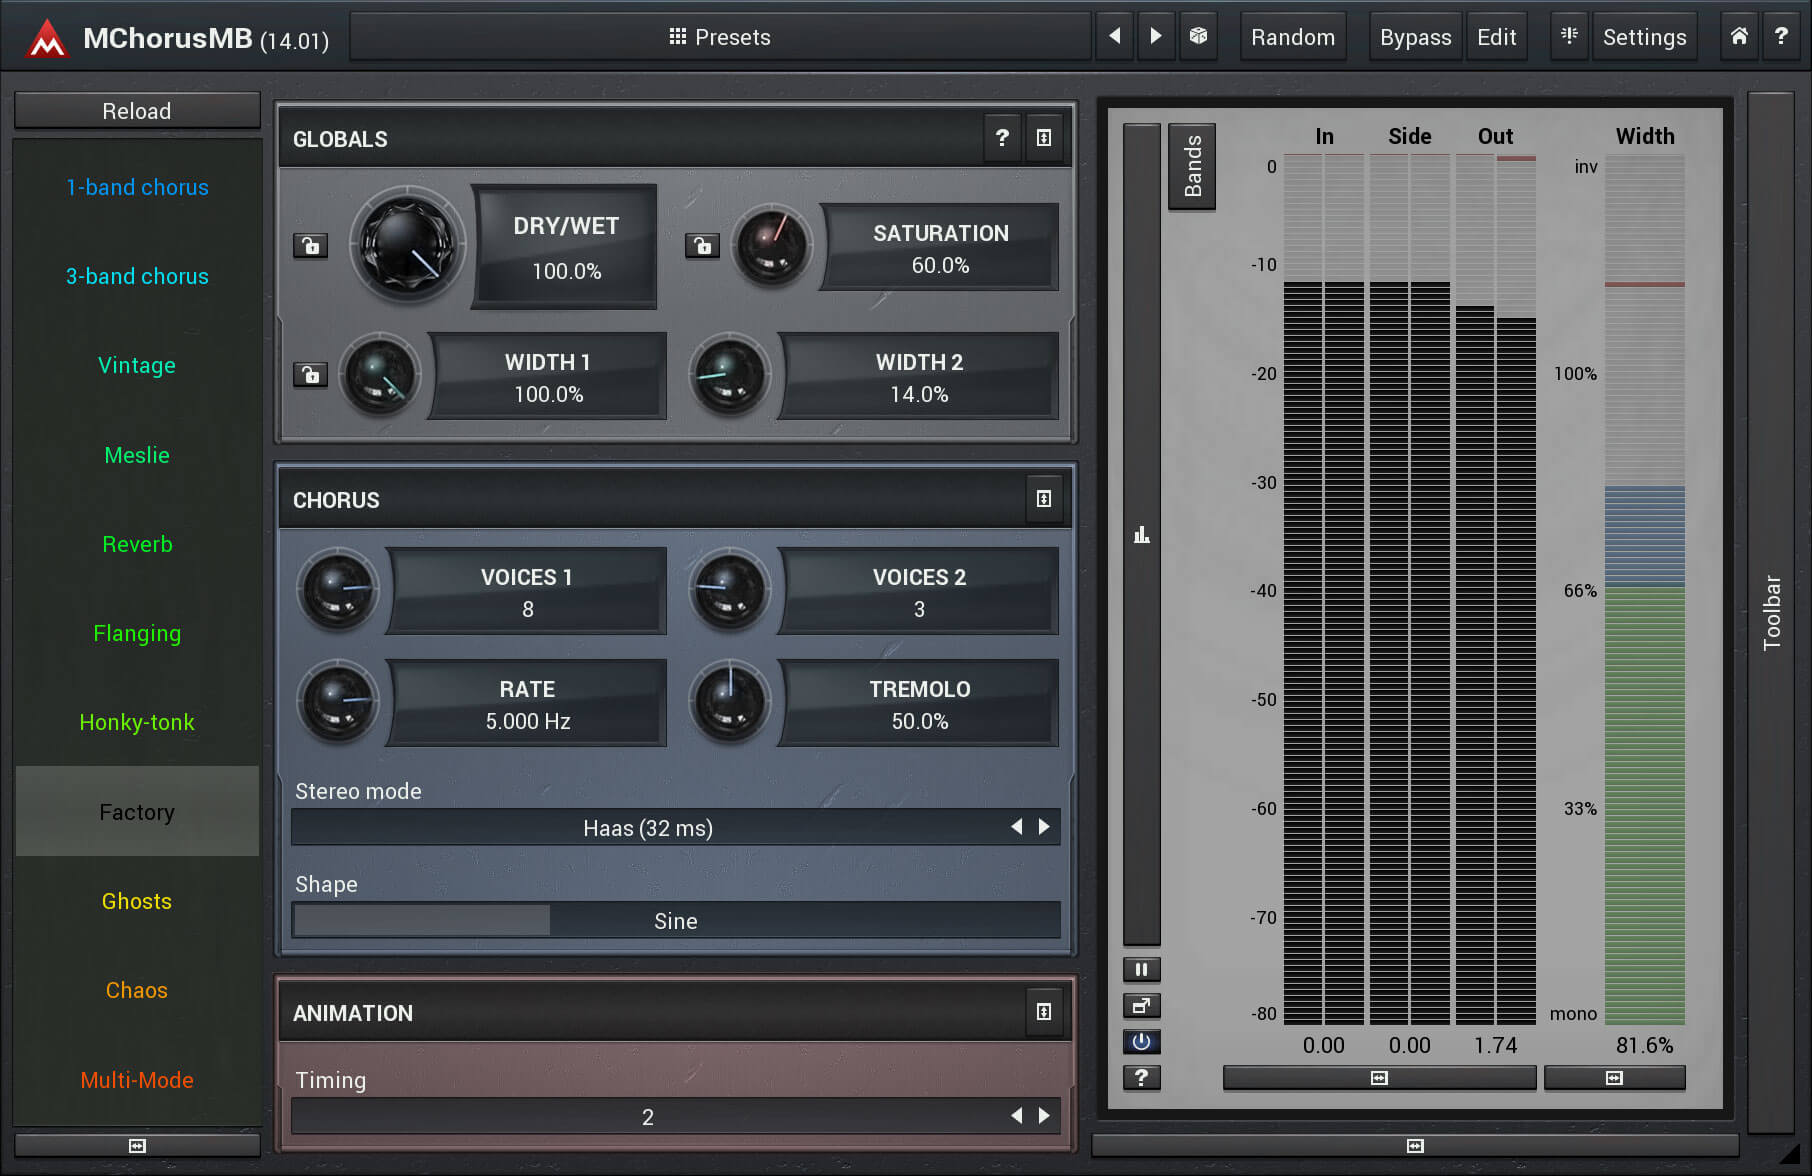Screen dimensions: 1812x1176
Task: Click the SATURATION 60.0% value box
Action: 940,248
